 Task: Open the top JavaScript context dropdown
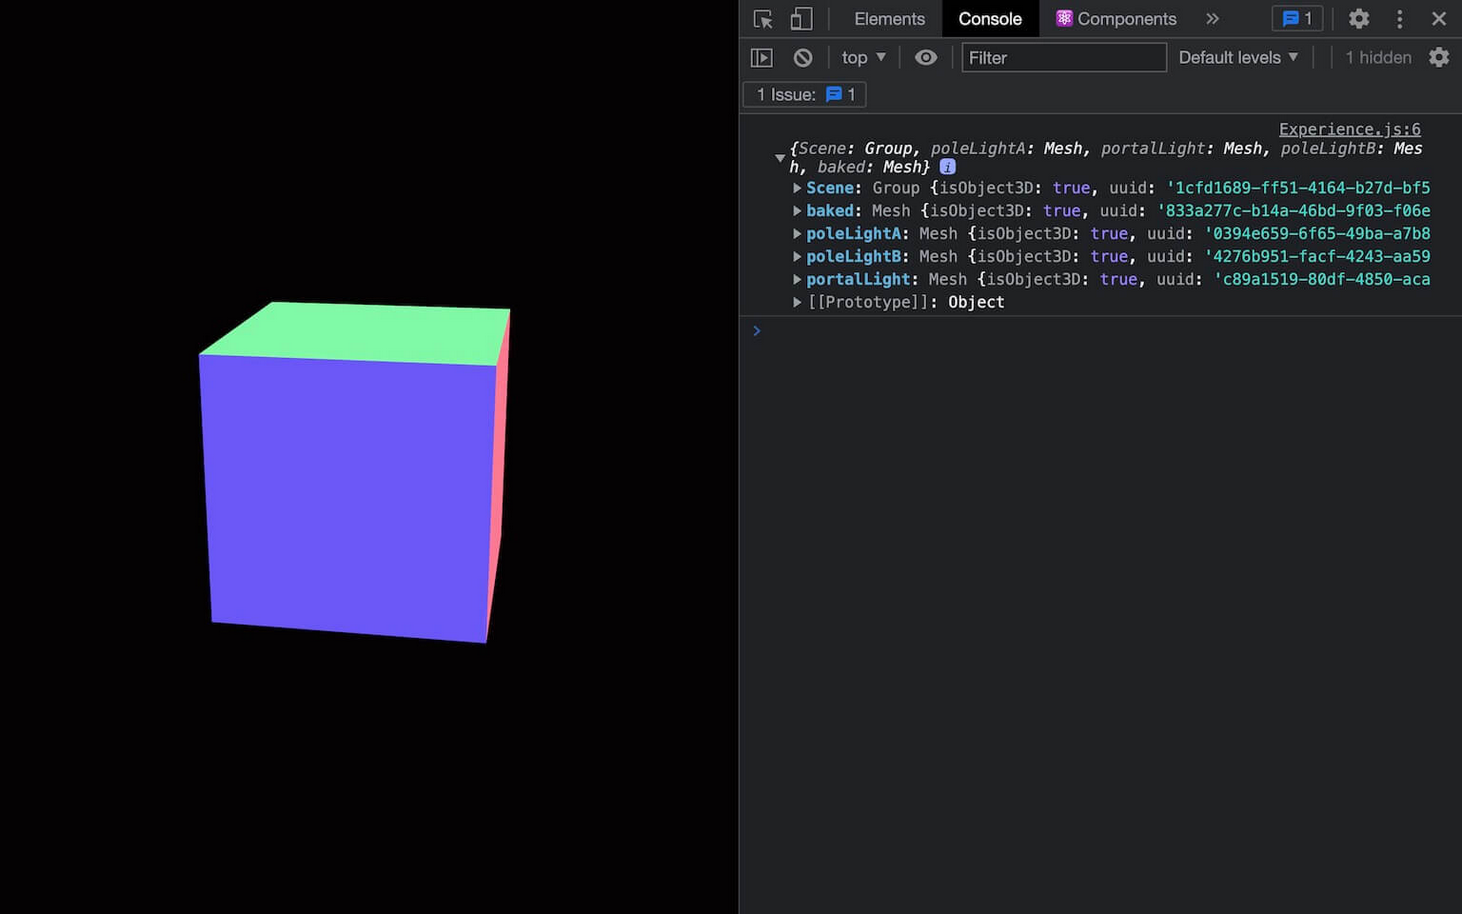863,58
